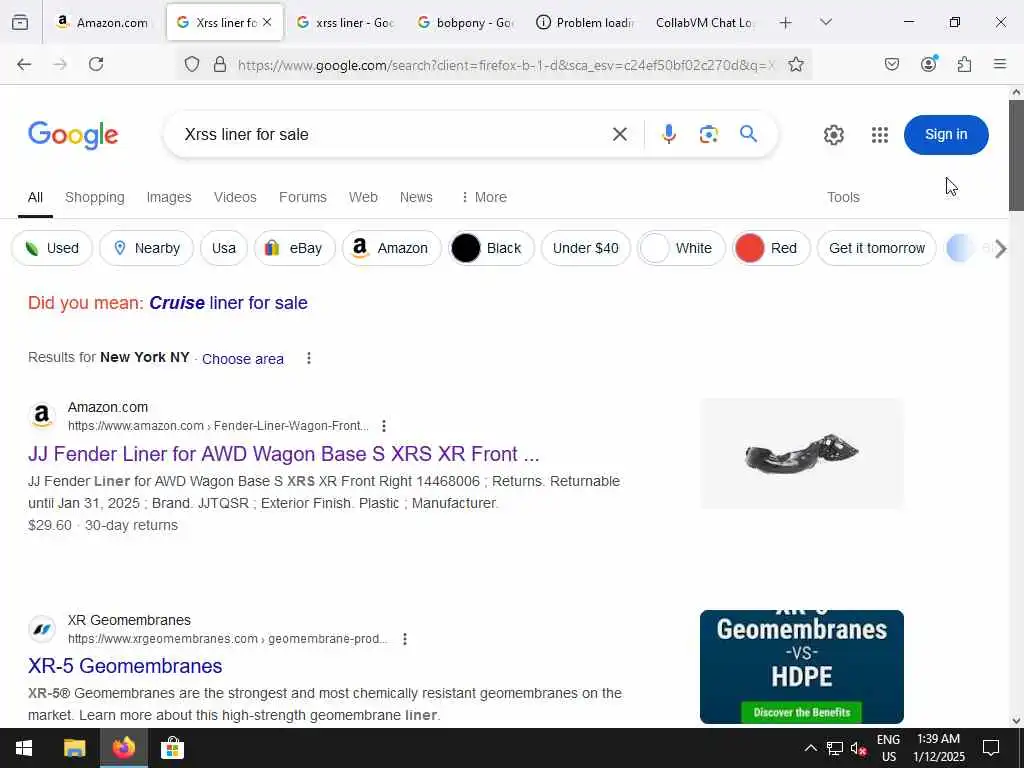Open Microsoft Store from taskbar
The width and height of the screenshot is (1024, 768).
click(172, 748)
